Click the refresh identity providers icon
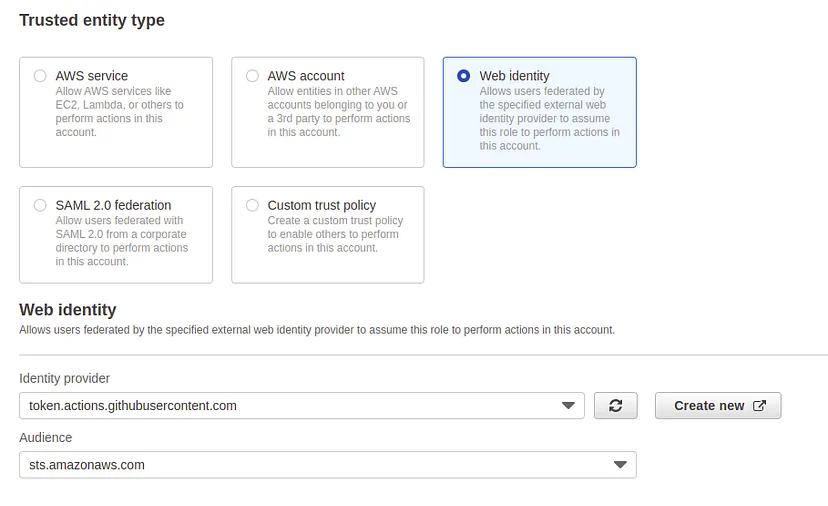 (x=615, y=406)
